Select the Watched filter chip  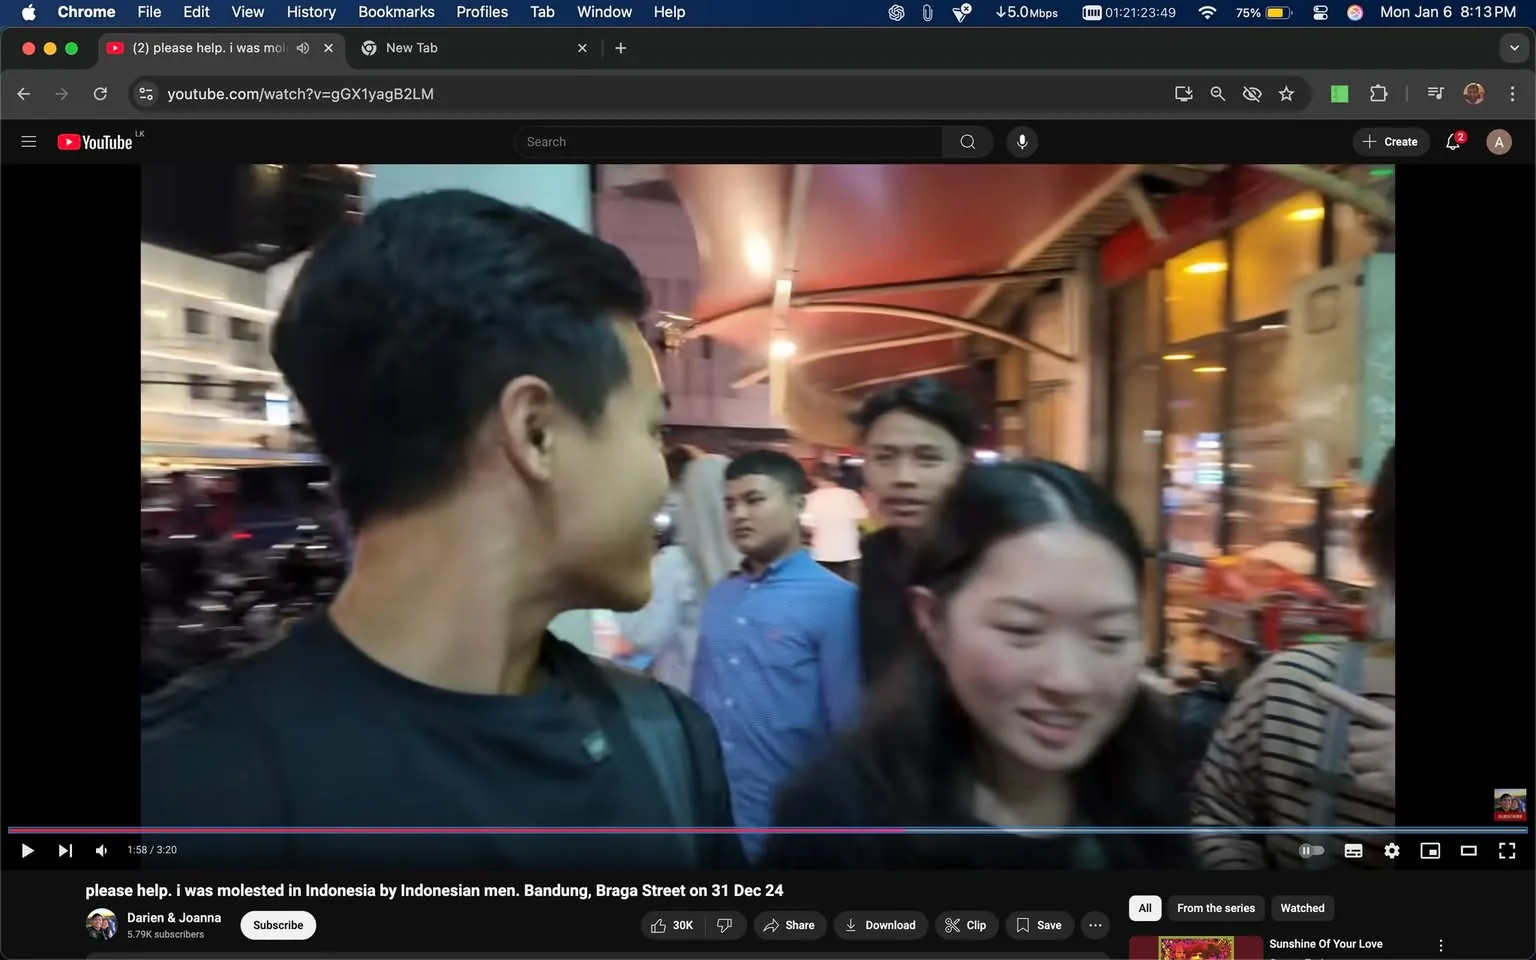(x=1301, y=908)
